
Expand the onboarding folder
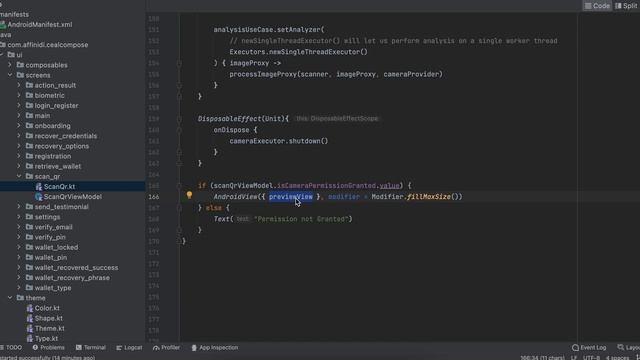click(19, 126)
